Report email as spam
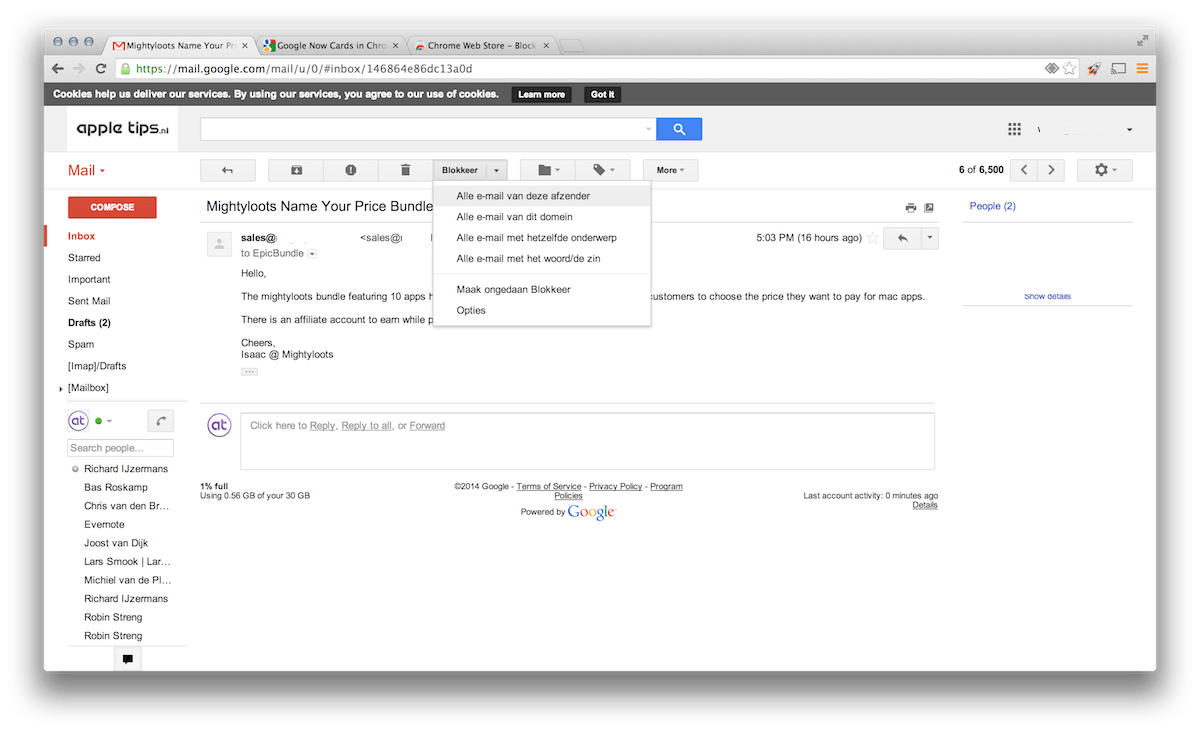The image size is (1200, 732). pyautogui.click(x=351, y=170)
